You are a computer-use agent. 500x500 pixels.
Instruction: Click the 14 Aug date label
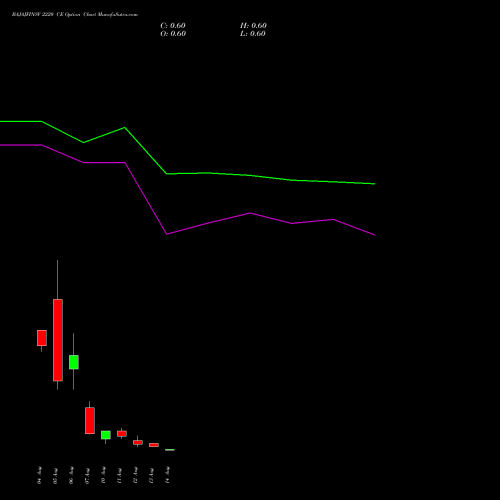167,475
